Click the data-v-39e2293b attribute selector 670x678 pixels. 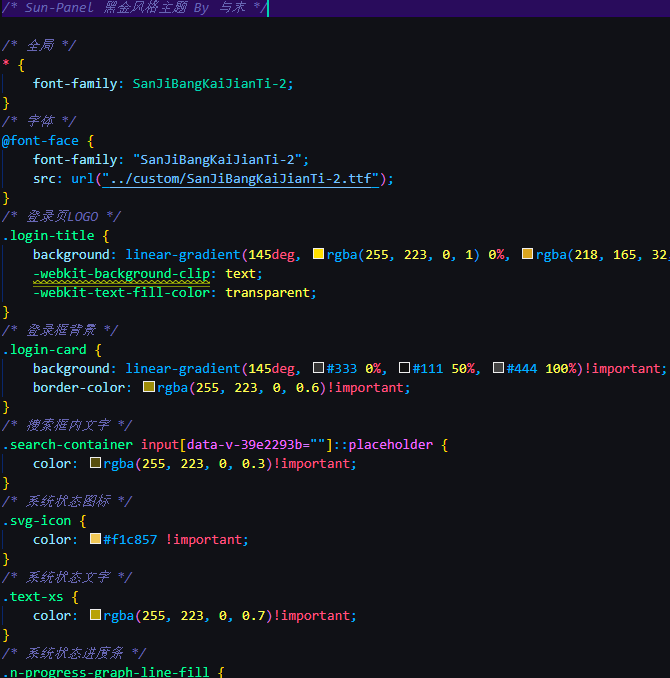(x=256, y=445)
